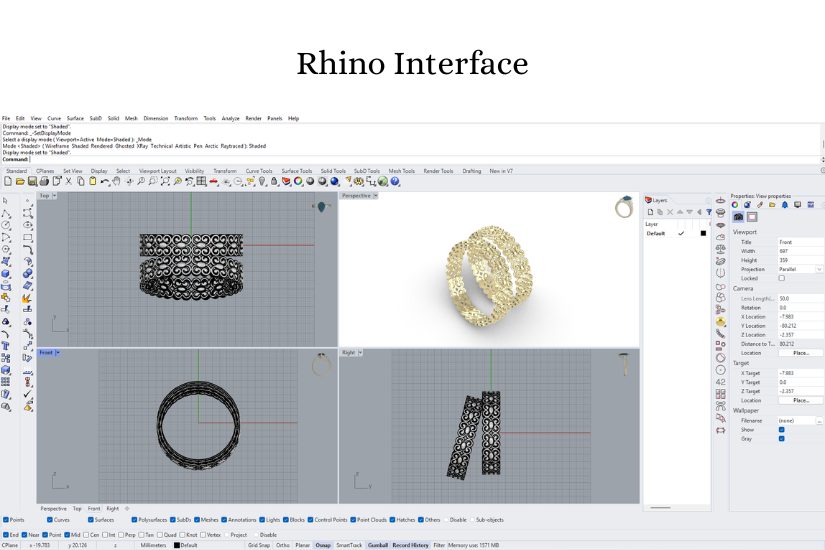Click the Default layer black color swatch
This screenshot has height=550, width=825.
[x=703, y=233]
